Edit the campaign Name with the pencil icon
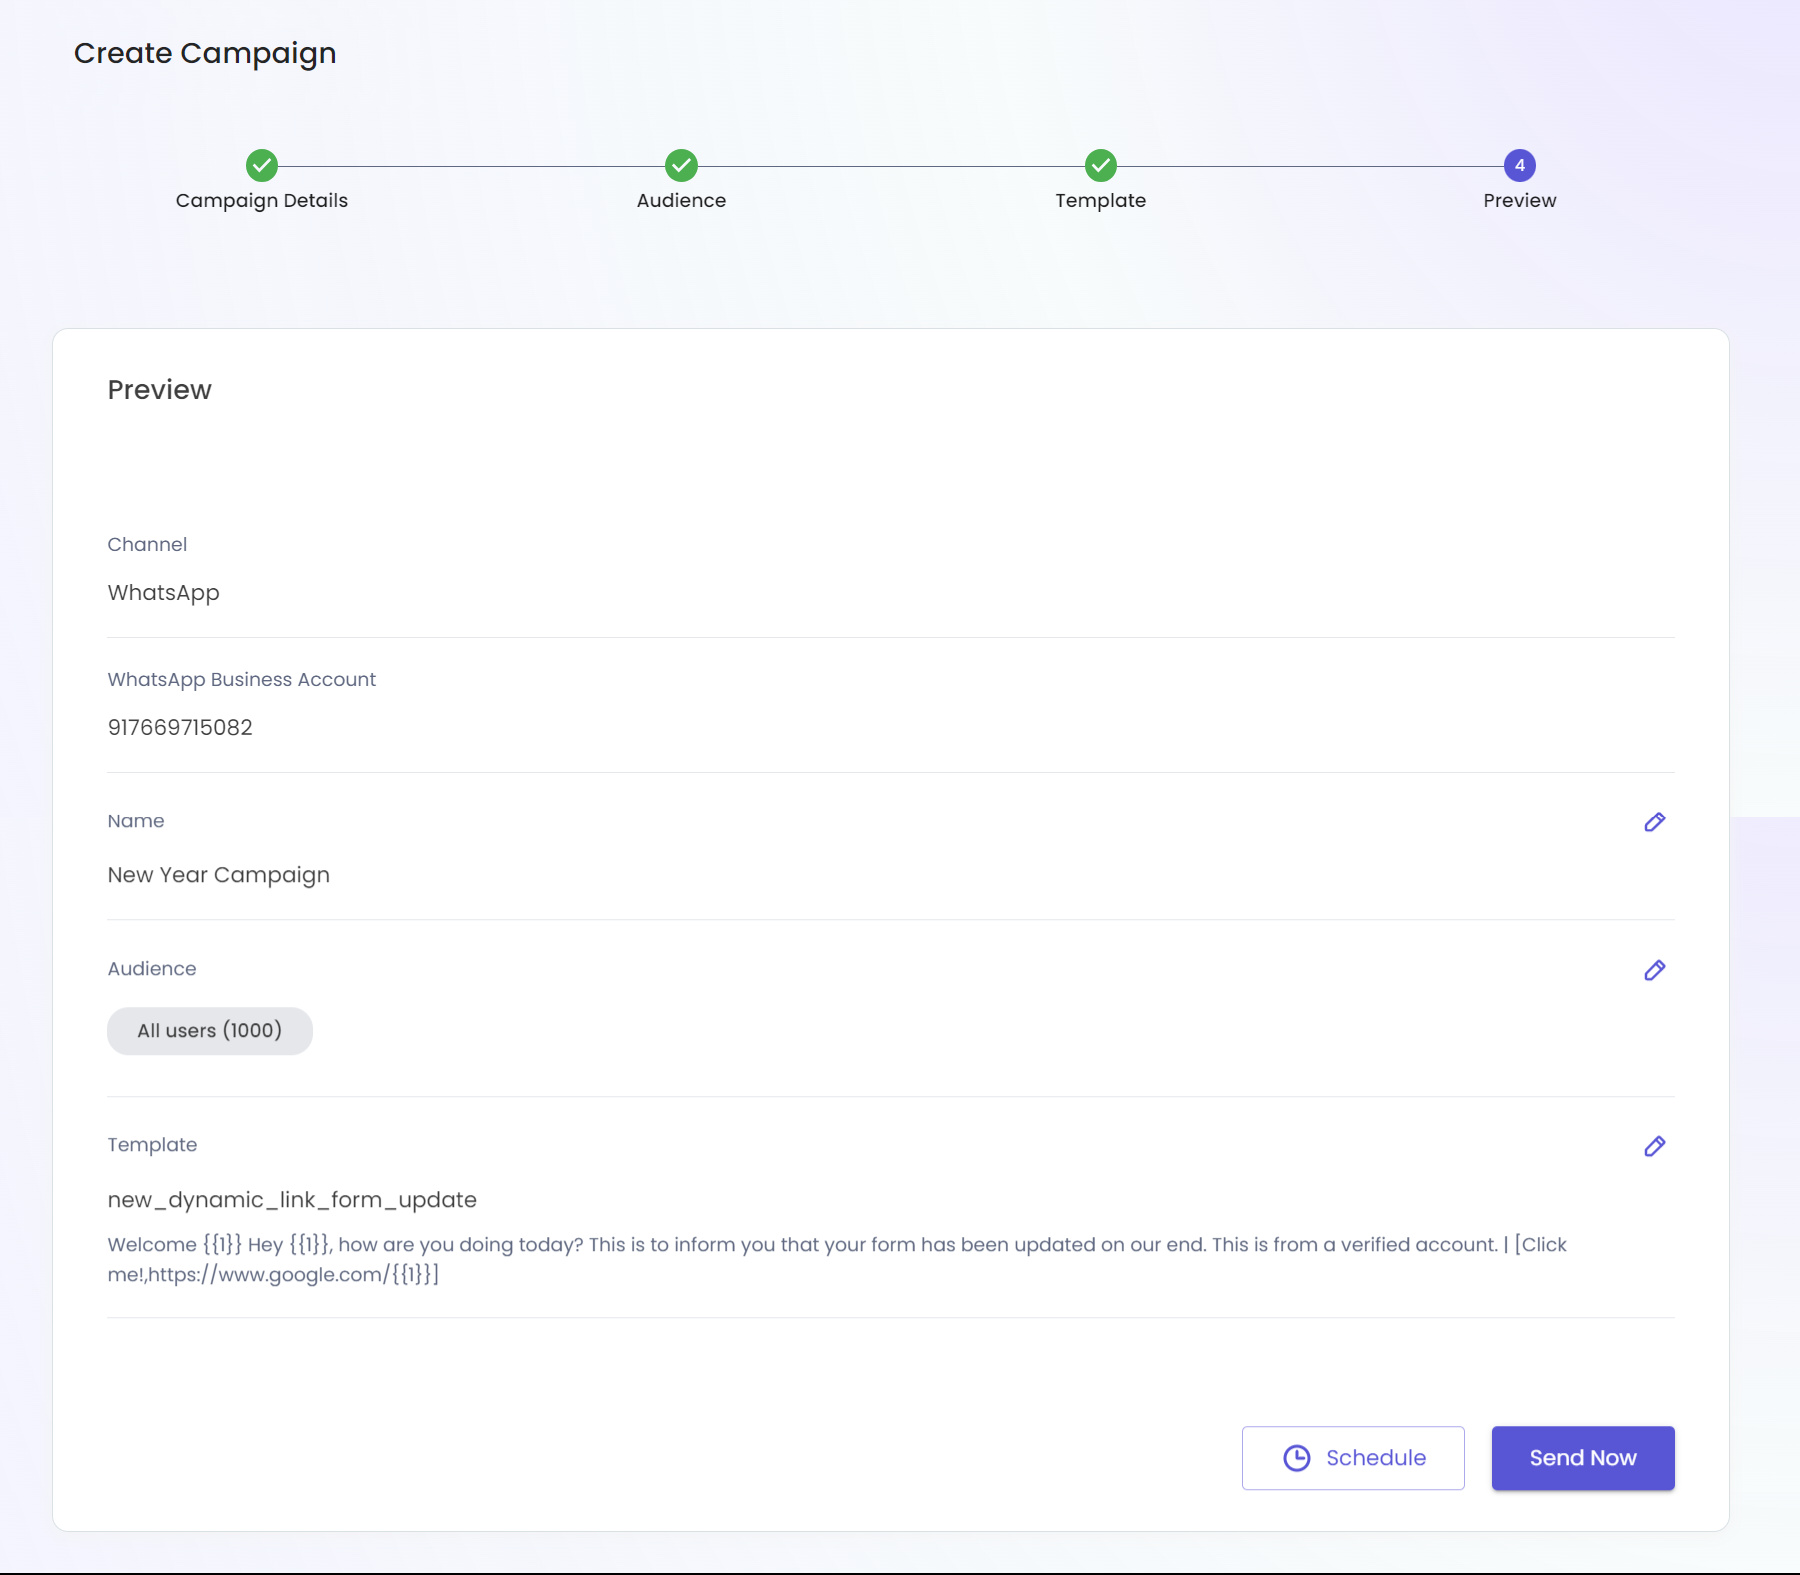The image size is (1800, 1575). pyautogui.click(x=1655, y=822)
